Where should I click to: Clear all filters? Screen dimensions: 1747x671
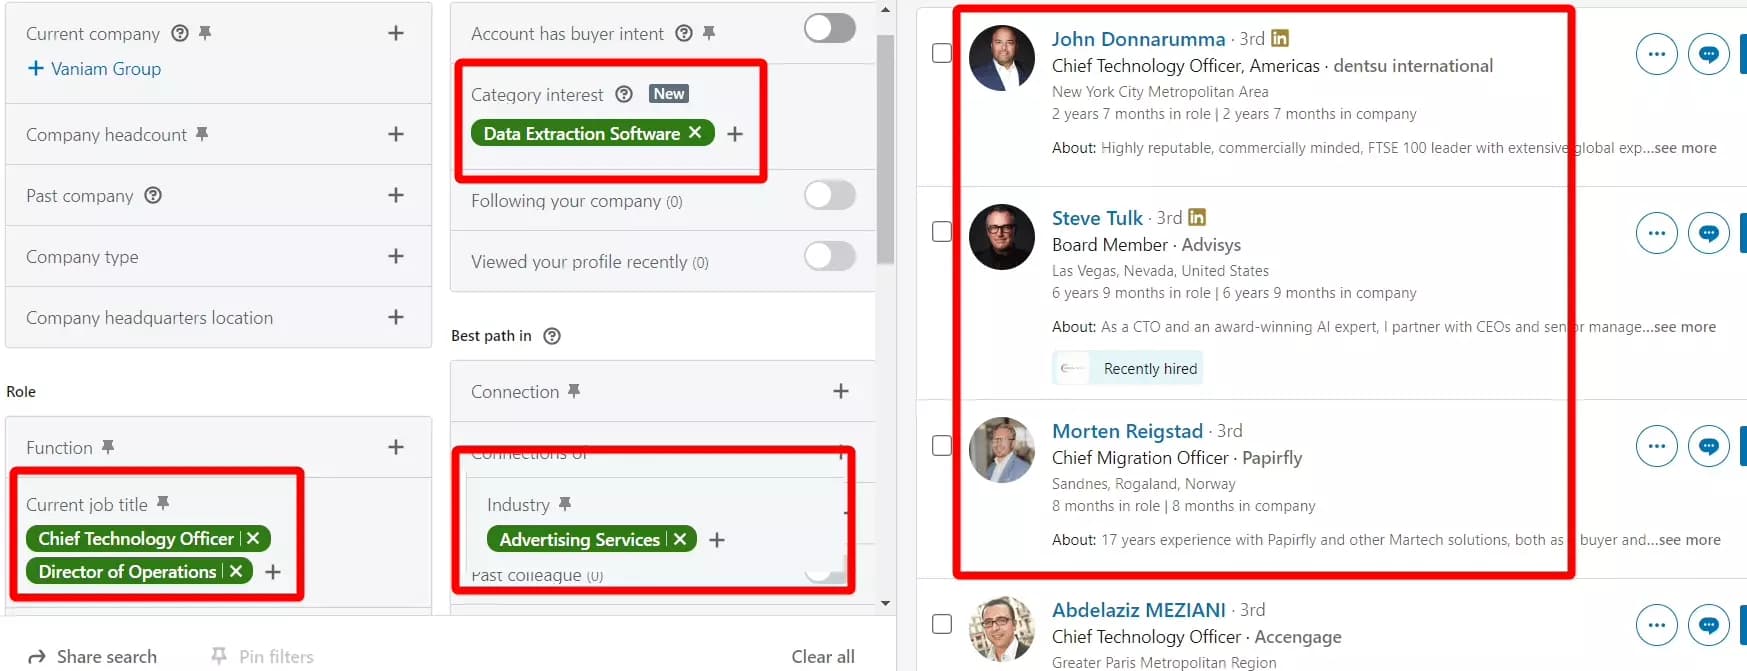coord(823,657)
